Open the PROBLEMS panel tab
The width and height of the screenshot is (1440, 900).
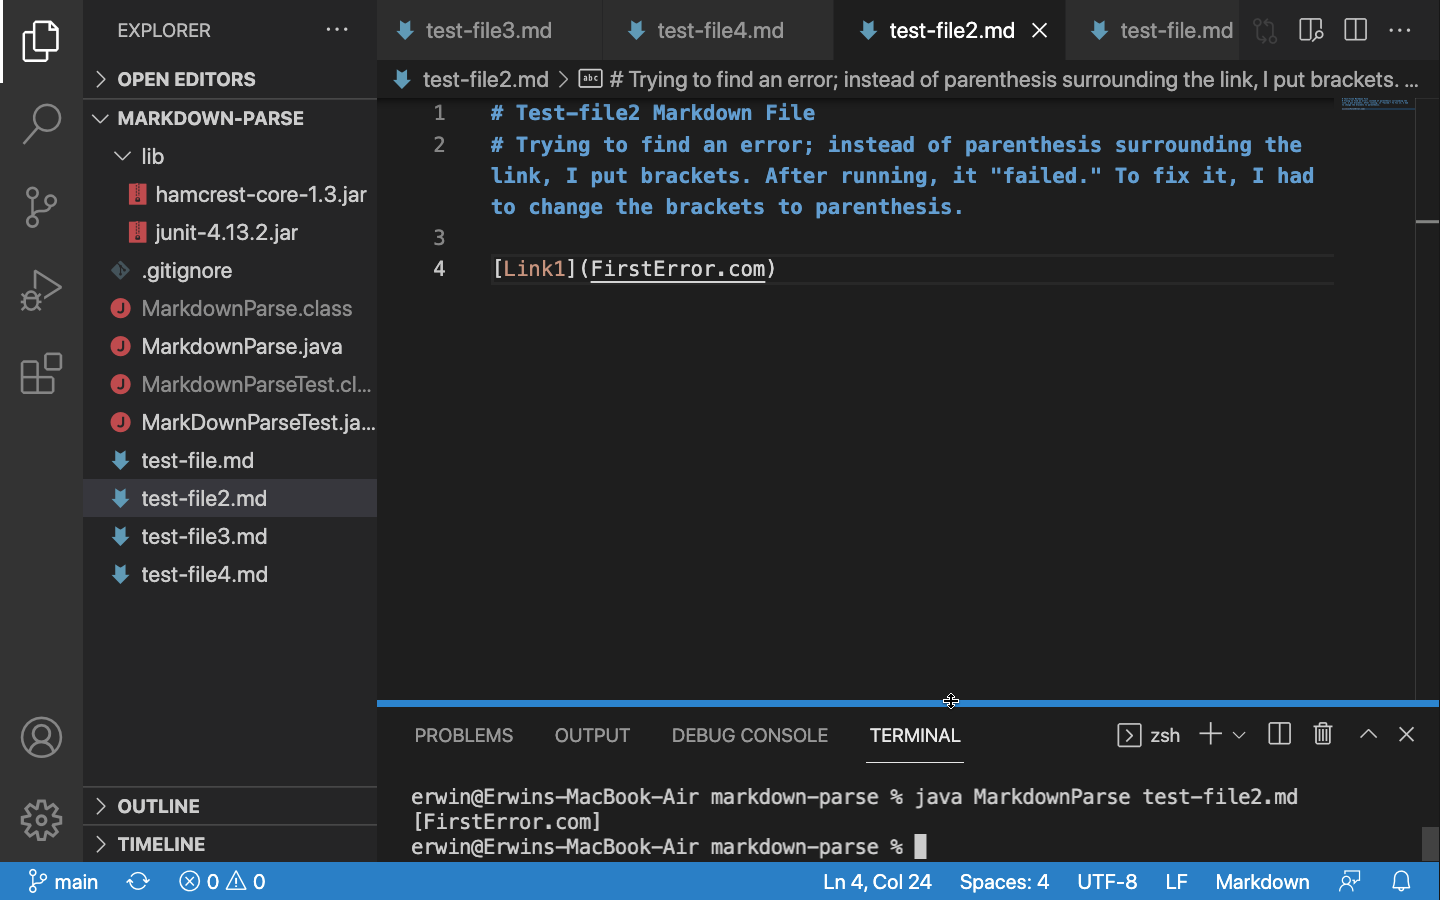click(464, 735)
